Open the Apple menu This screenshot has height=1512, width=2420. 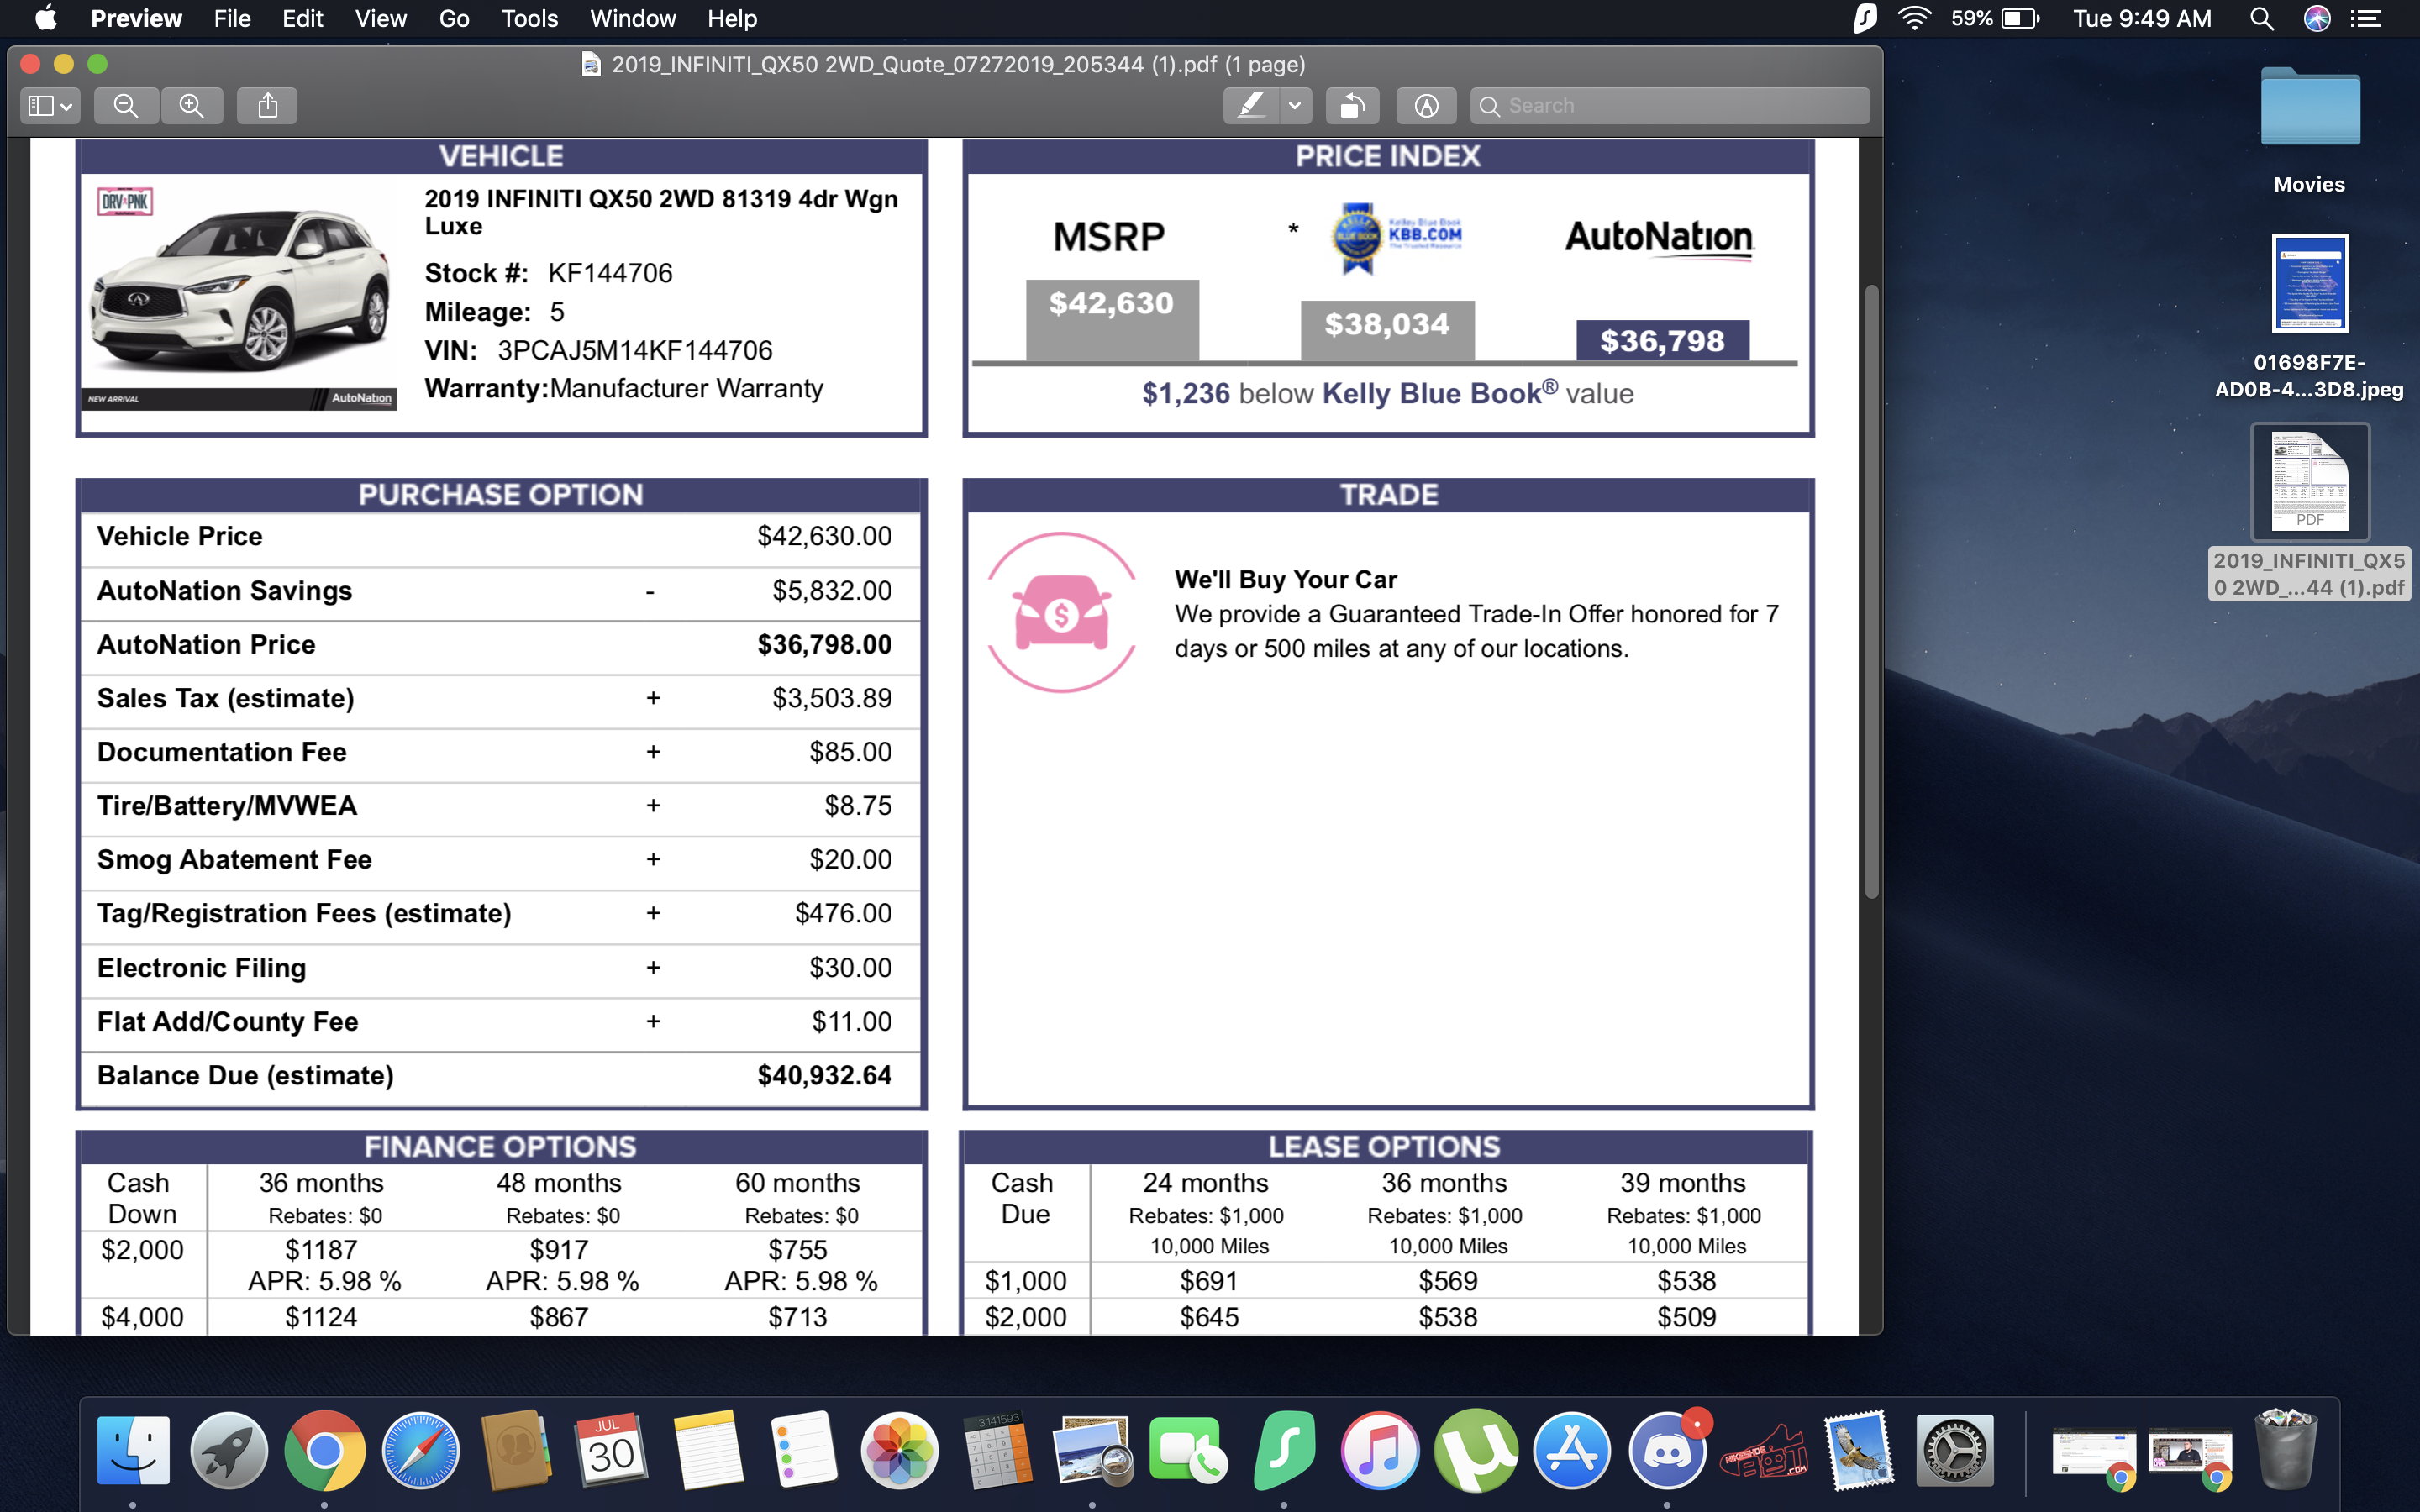46,18
